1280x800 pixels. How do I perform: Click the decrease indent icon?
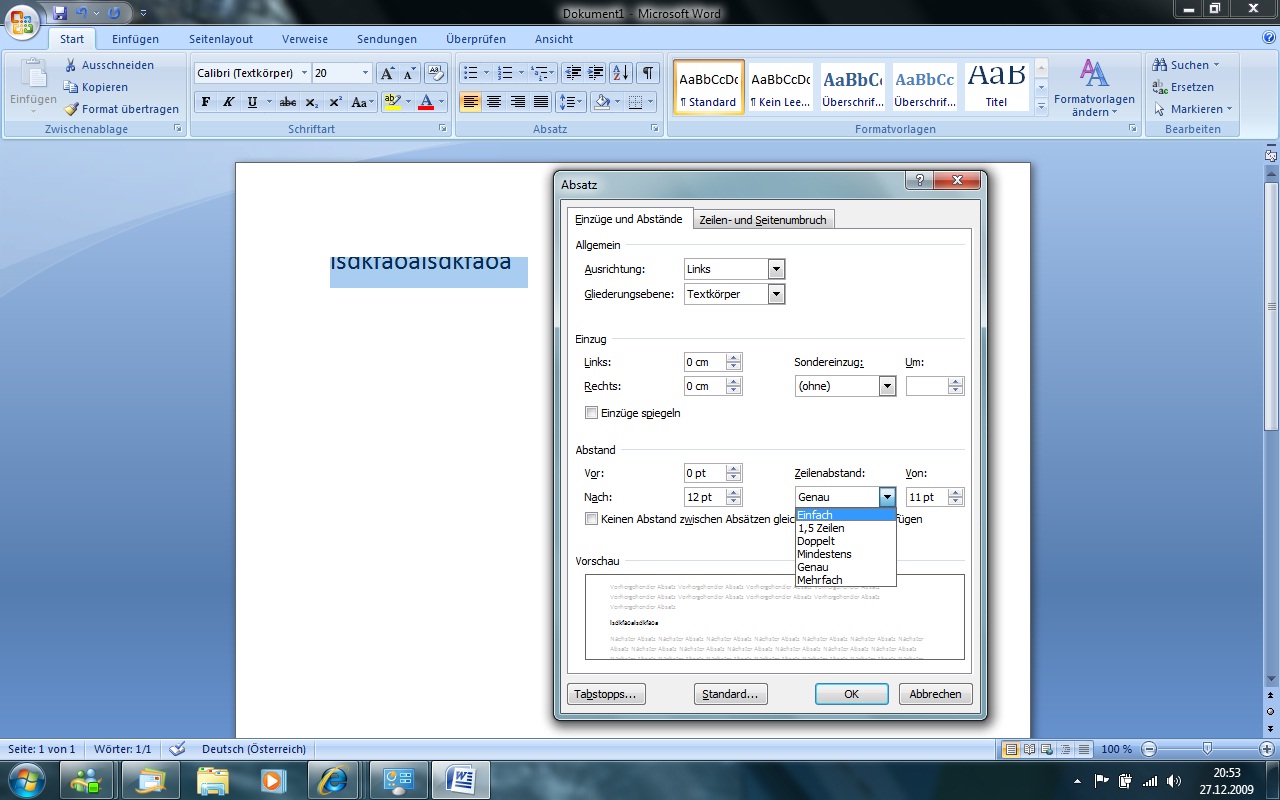[x=572, y=73]
